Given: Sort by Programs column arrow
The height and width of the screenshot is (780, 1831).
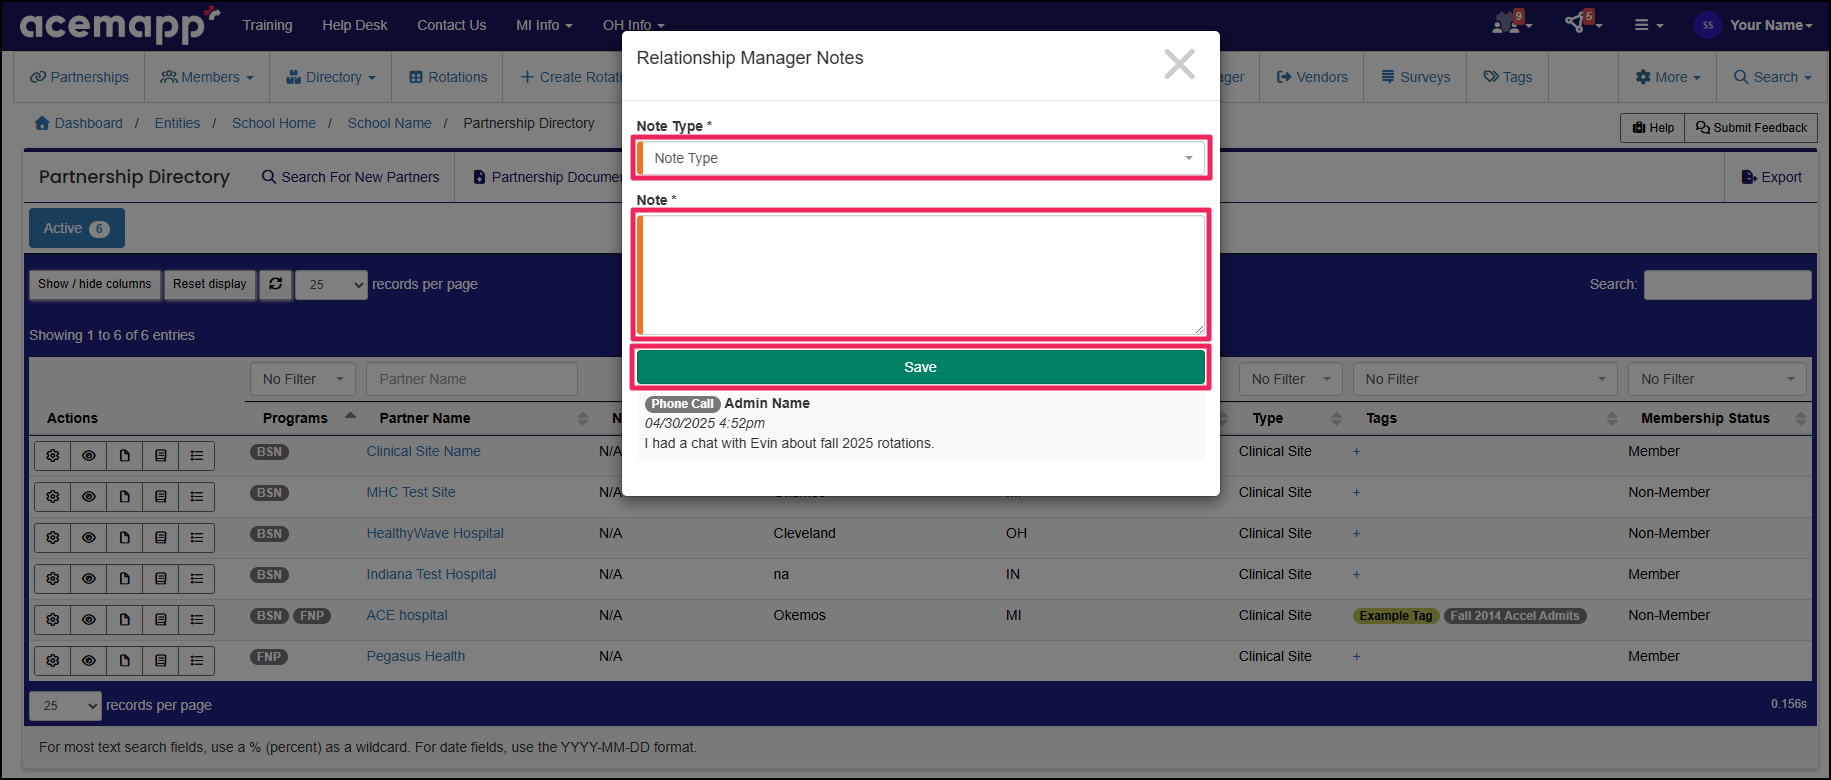Looking at the screenshot, I should coord(350,416).
